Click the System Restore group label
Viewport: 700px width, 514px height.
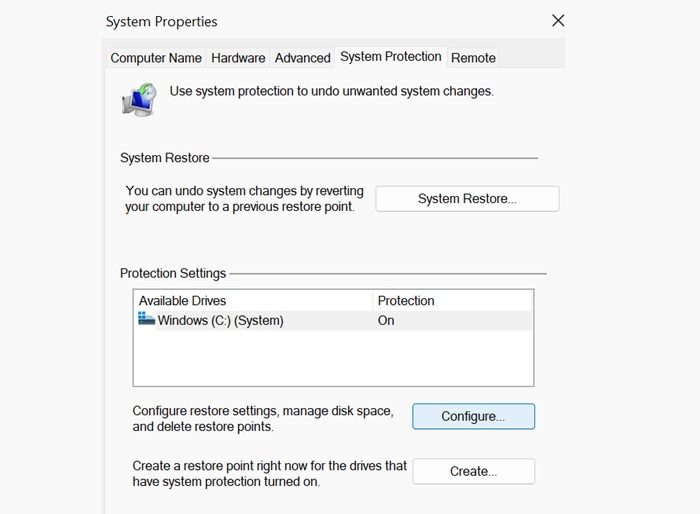coord(165,158)
